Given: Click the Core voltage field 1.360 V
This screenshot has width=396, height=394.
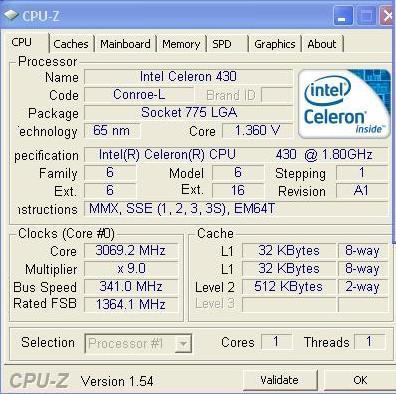Looking at the screenshot, I should (x=257, y=131).
